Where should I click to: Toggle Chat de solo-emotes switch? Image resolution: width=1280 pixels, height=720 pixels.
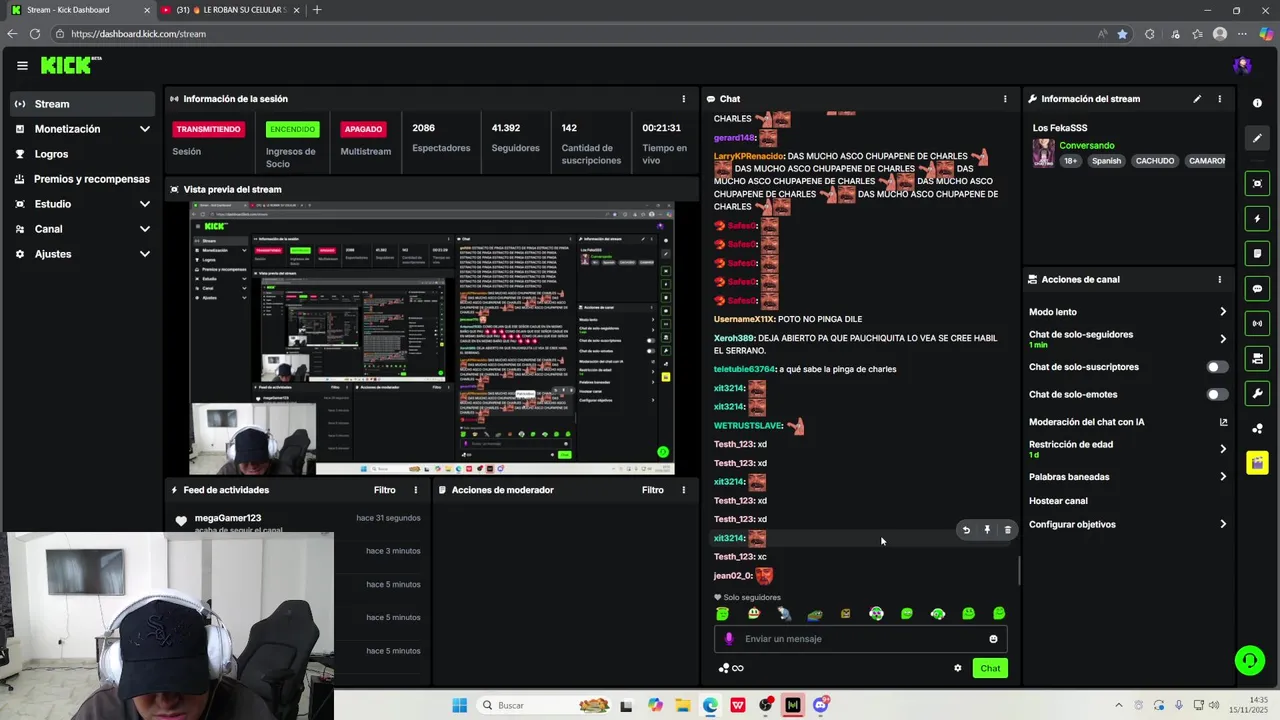(1216, 394)
